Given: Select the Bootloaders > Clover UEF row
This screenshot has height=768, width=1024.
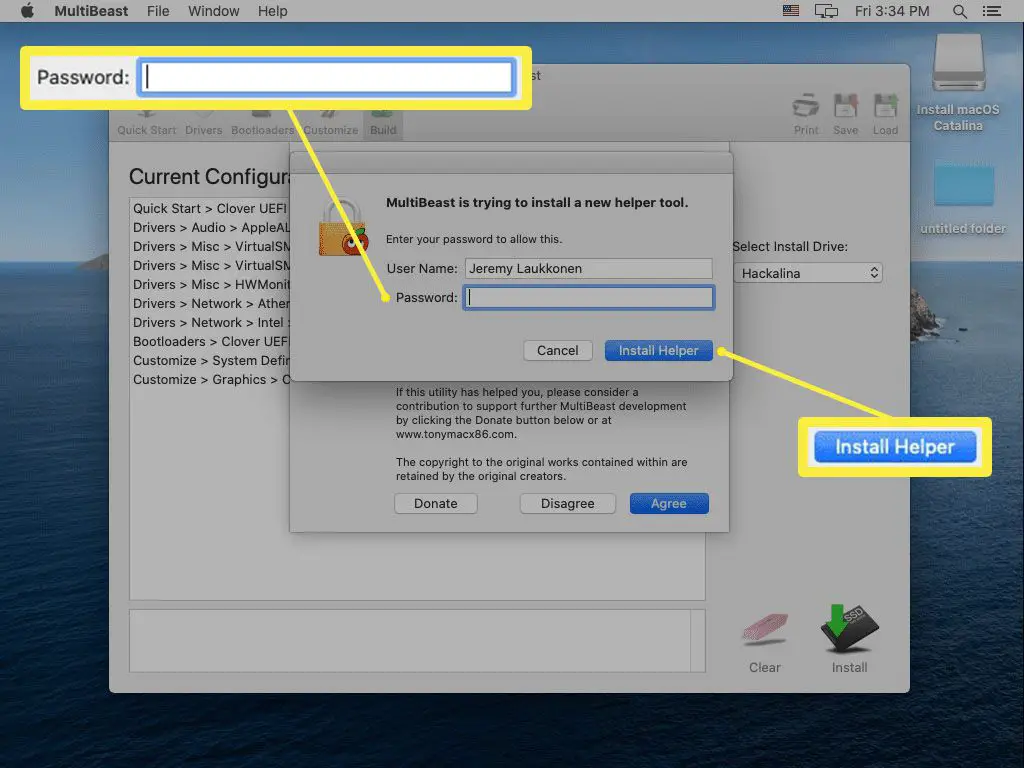Looking at the screenshot, I should [x=210, y=341].
